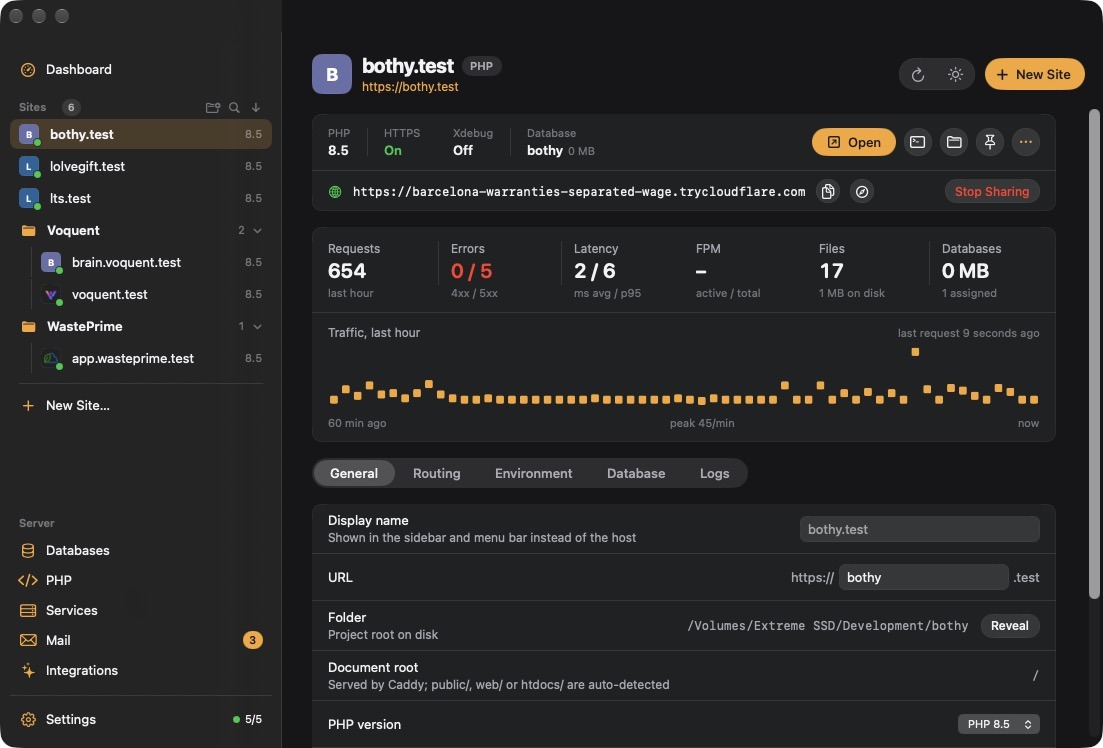The height and width of the screenshot is (748, 1103).
Task: Switch to the Database tab
Action: pyautogui.click(x=636, y=474)
